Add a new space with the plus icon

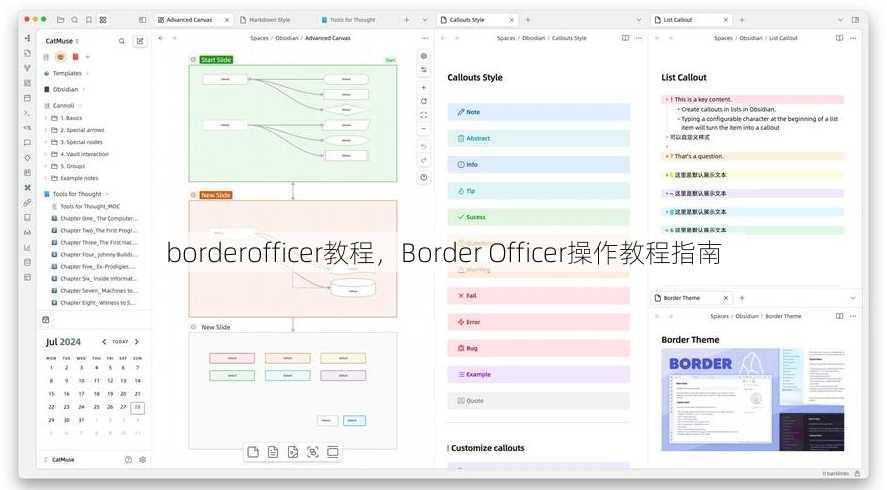(x=88, y=57)
